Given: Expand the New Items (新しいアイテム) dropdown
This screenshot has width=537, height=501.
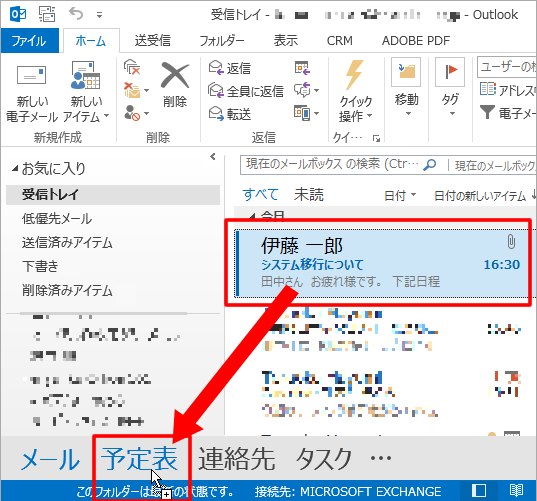Looking at the screenshot, I should pos(86,109).
